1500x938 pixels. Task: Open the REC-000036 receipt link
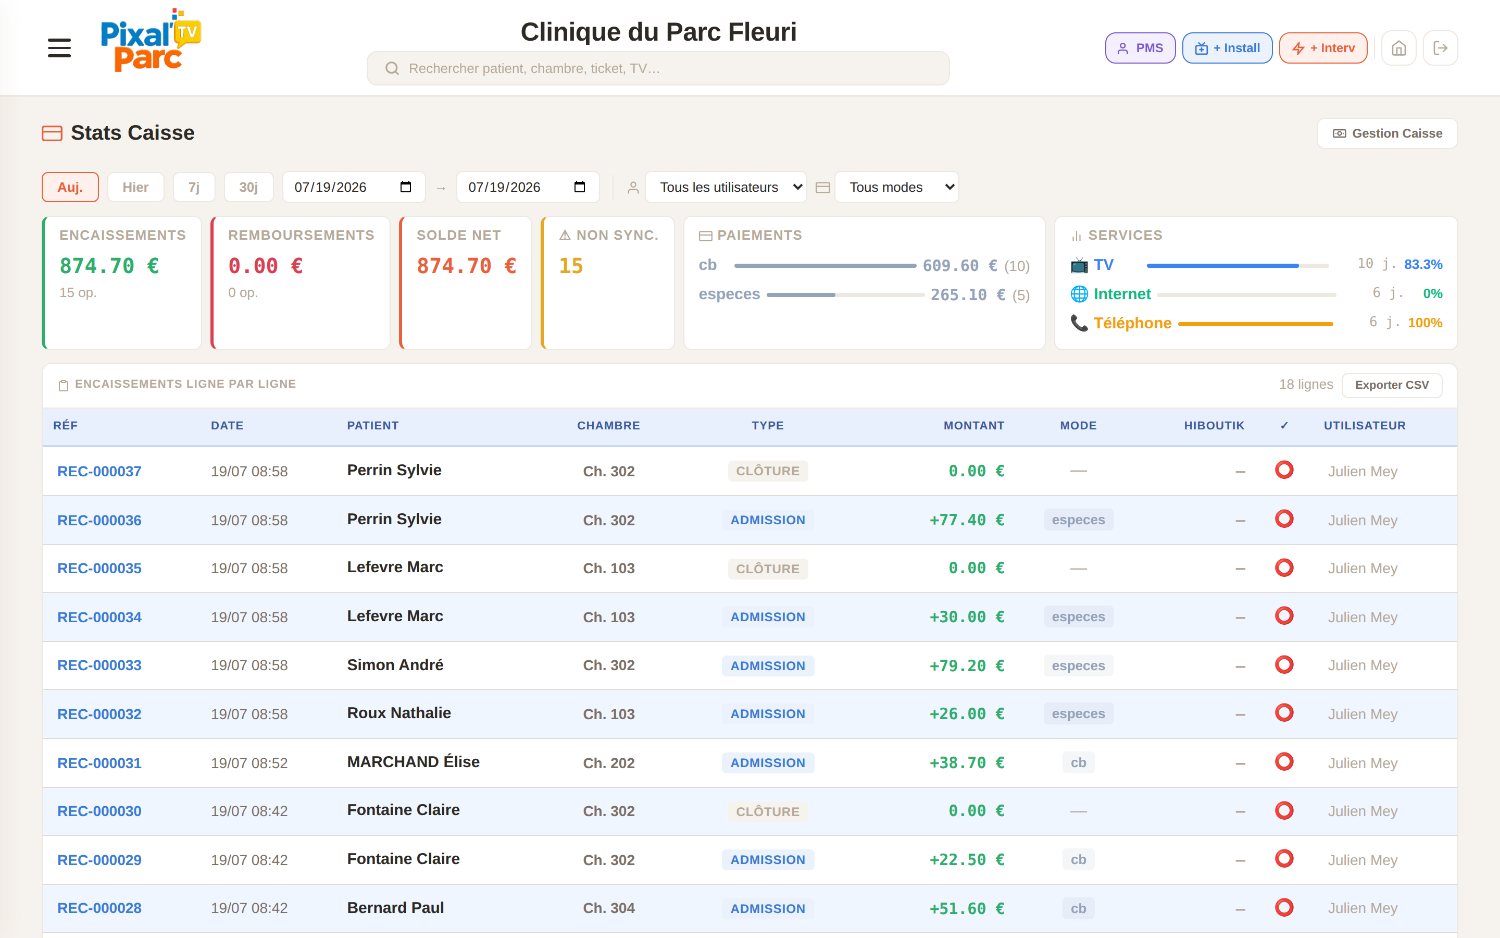pyautogui.click(x=99, y=520)
